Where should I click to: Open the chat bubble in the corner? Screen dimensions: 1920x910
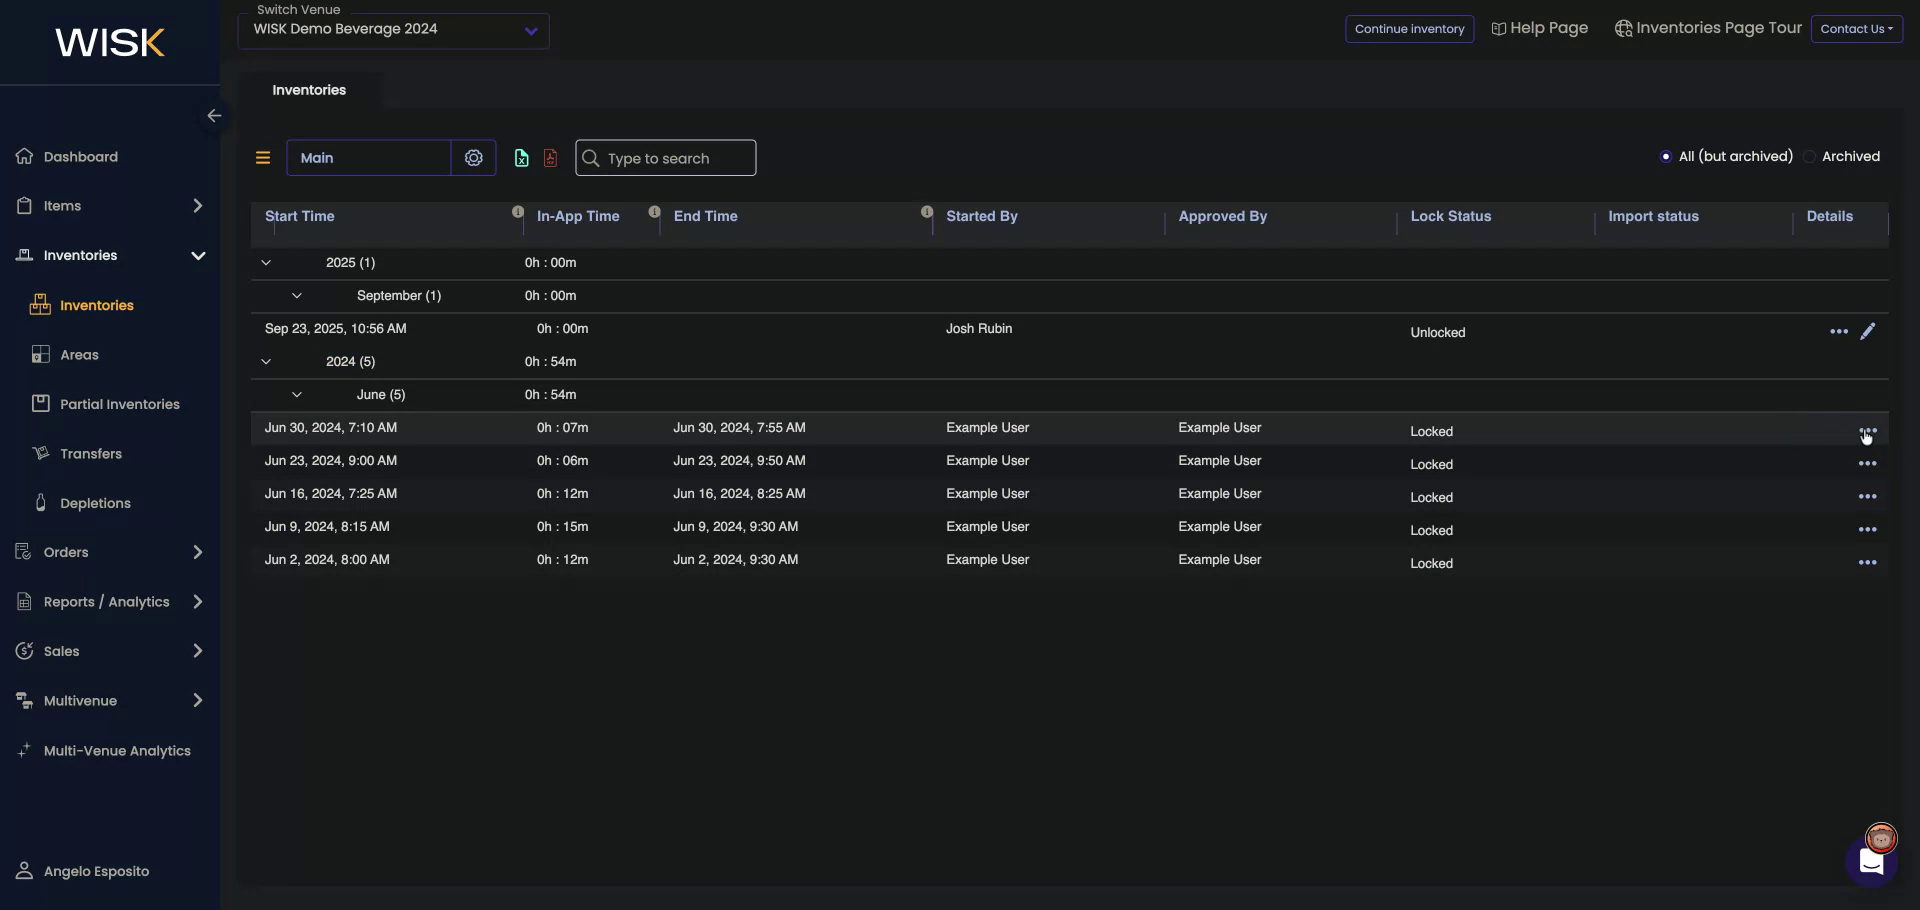click(x=1871, y=862)
